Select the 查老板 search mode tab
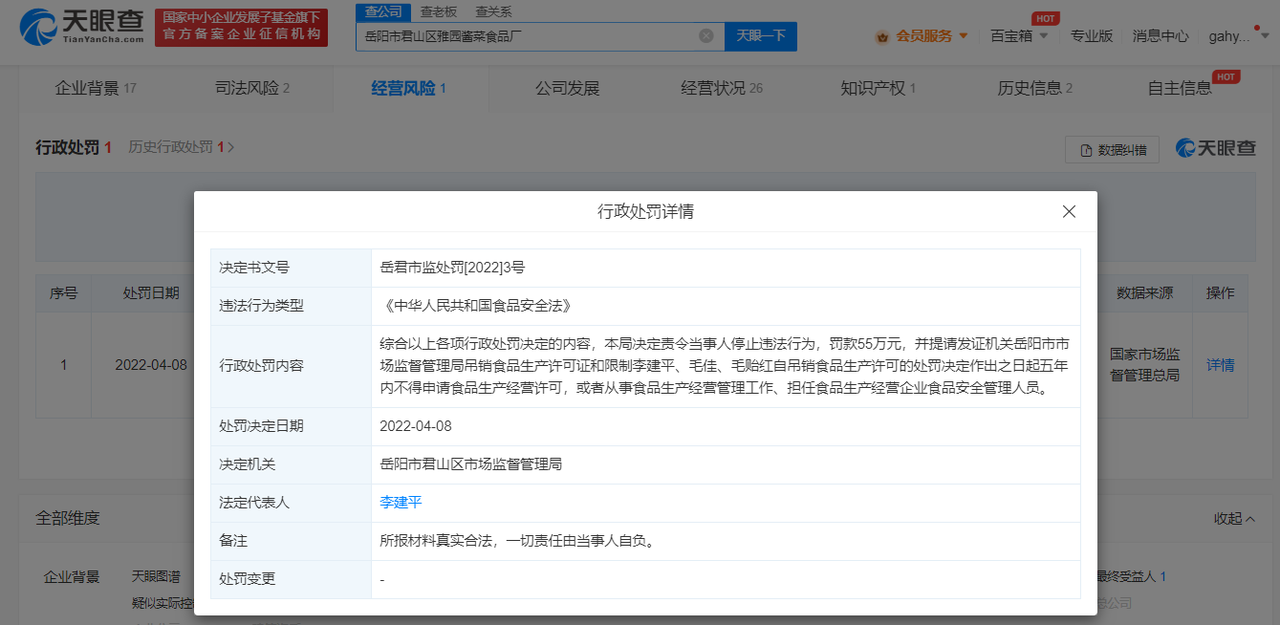Image resolution: width=1280 pixels, height=625 pixels. [x=438, y=12]
